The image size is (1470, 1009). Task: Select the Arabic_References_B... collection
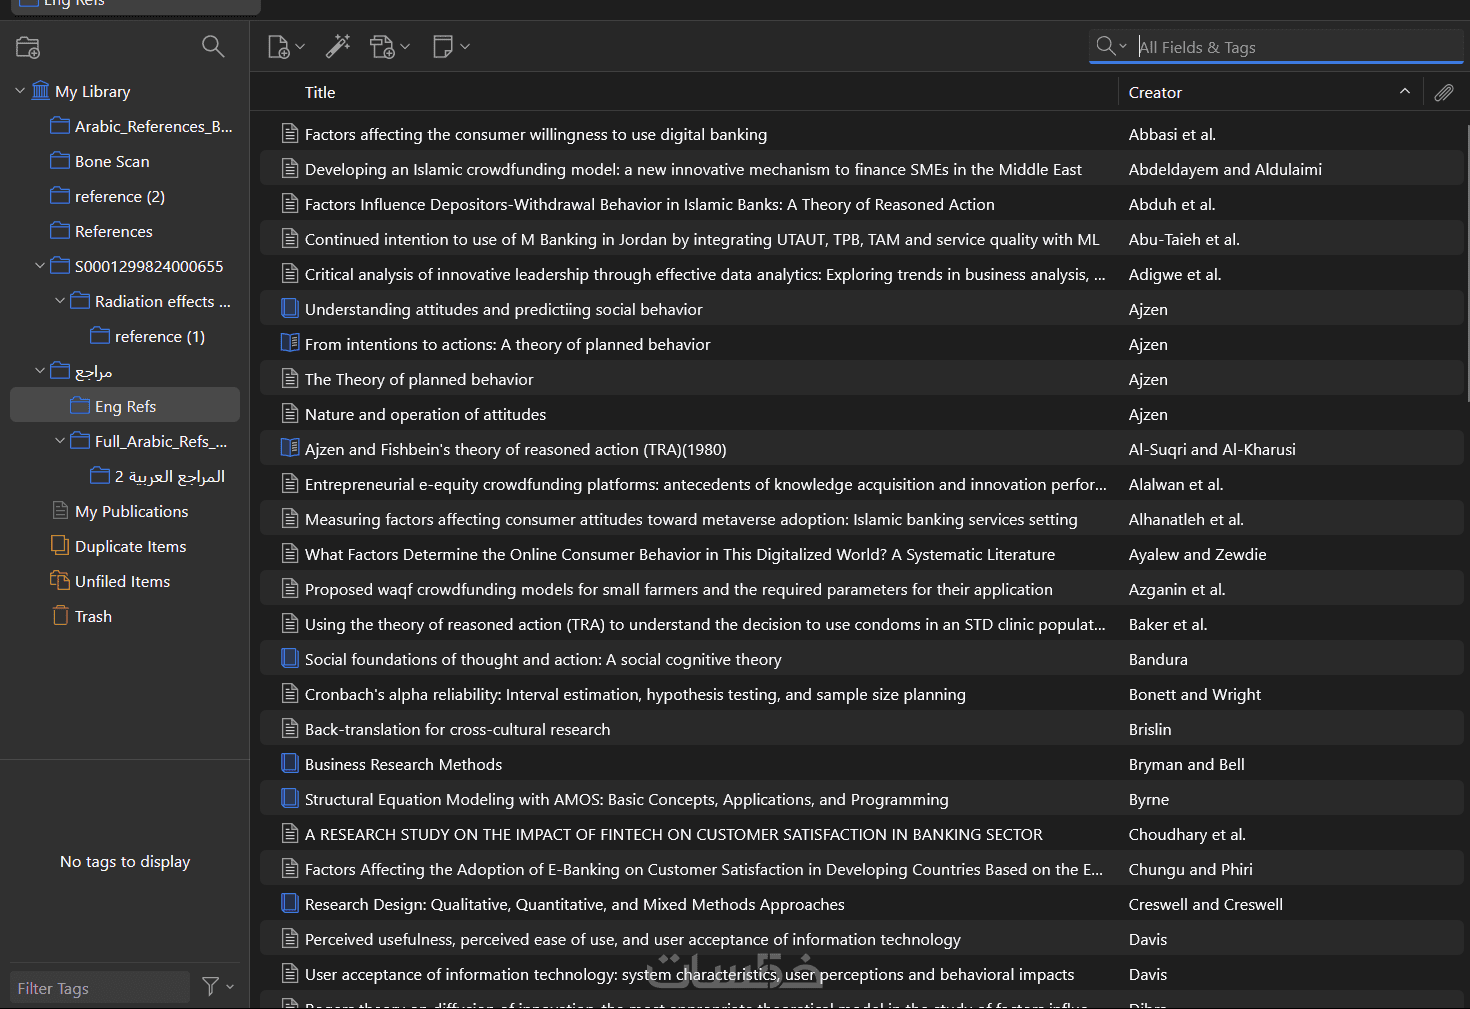pyautogui.click(x=153, y=126)
